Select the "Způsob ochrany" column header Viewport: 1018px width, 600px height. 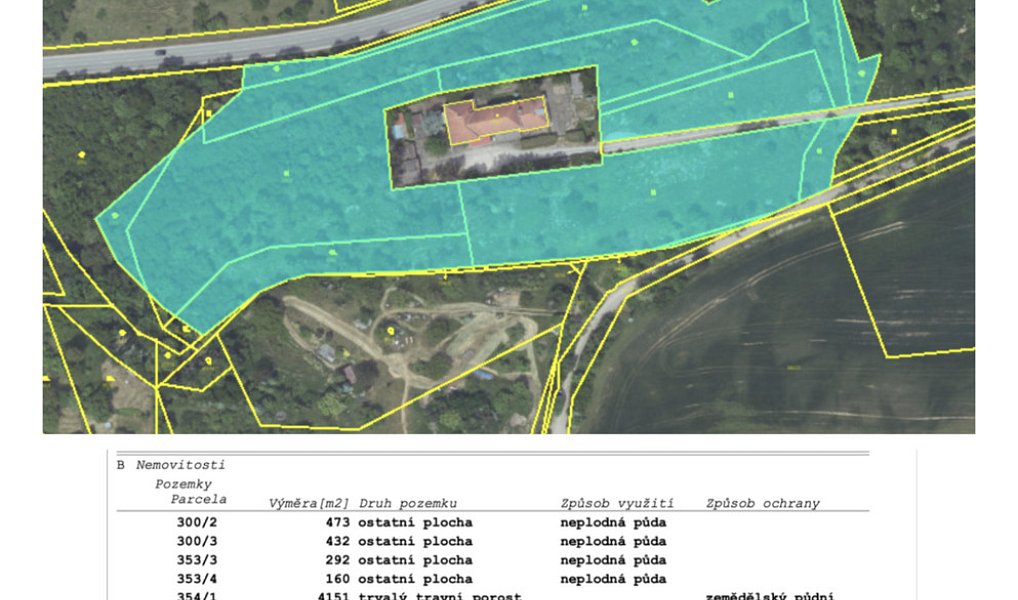tap(763, 503)
